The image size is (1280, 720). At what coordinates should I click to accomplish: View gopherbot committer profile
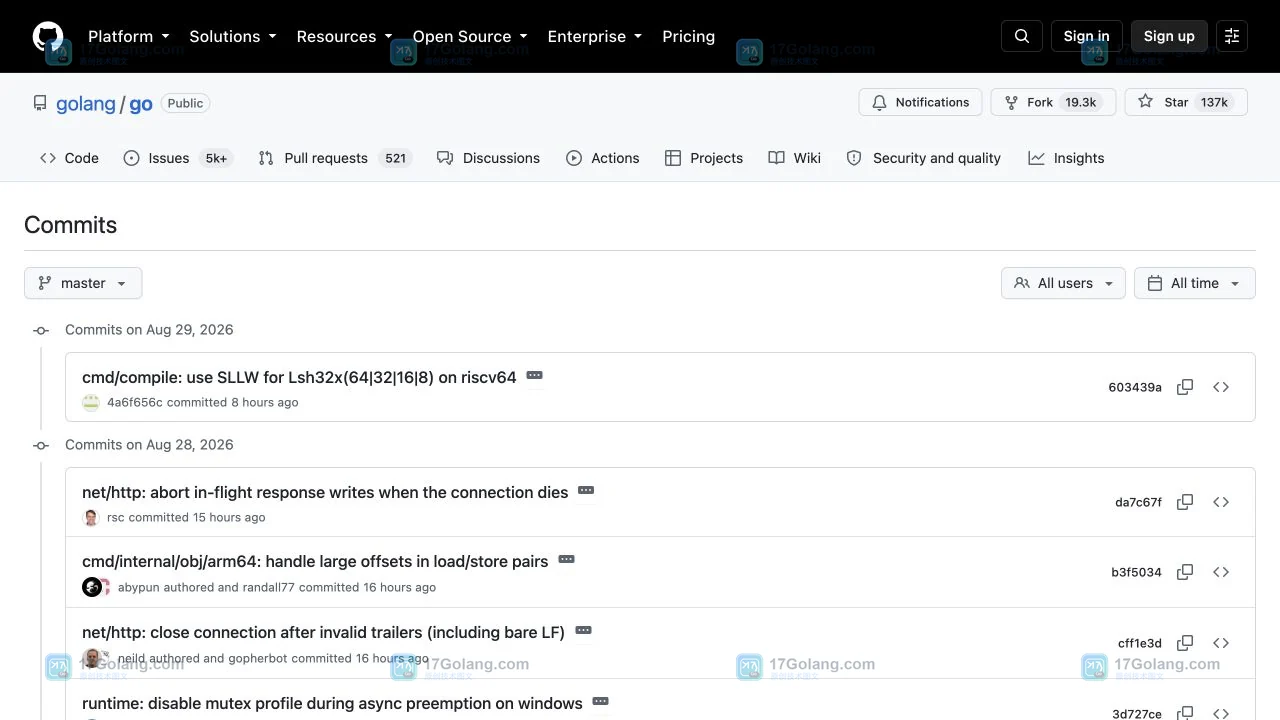pyautogui.click(x=258, y=658)
